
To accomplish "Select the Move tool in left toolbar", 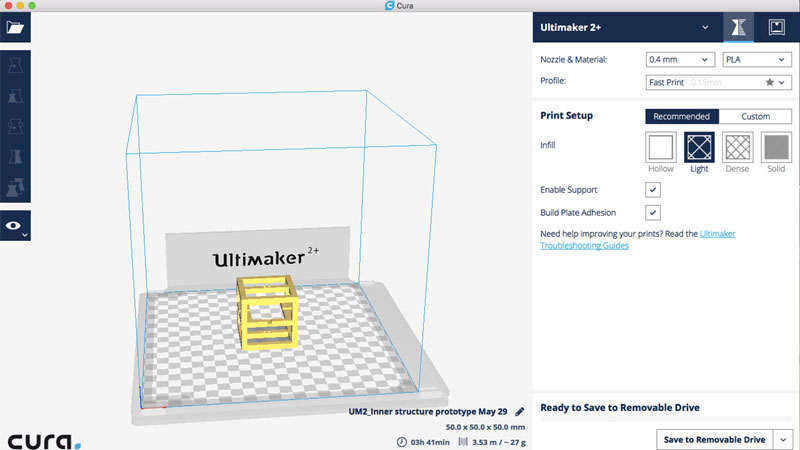I will click(15, 65).
